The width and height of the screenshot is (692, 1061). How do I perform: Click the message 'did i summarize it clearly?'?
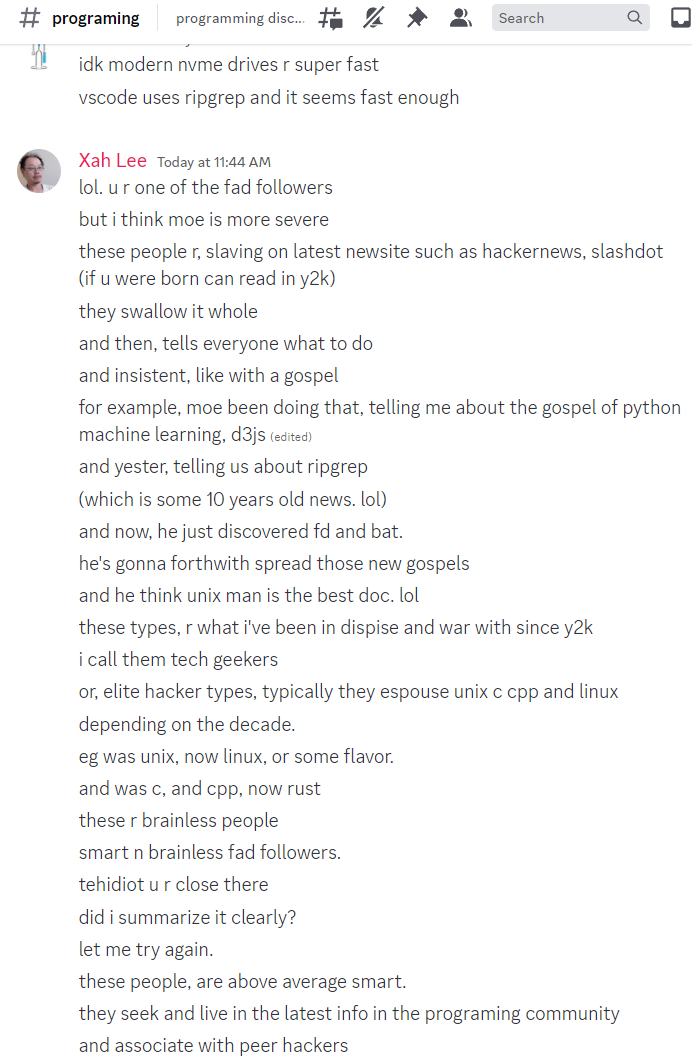point(187,918)
